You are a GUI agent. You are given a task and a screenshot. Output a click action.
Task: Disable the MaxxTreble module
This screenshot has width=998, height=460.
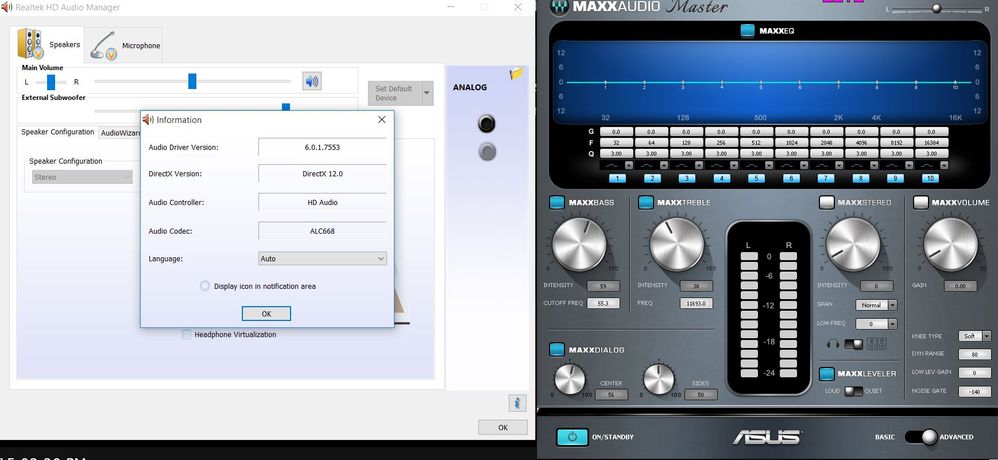pyautogui.click(x=645, y=202)
